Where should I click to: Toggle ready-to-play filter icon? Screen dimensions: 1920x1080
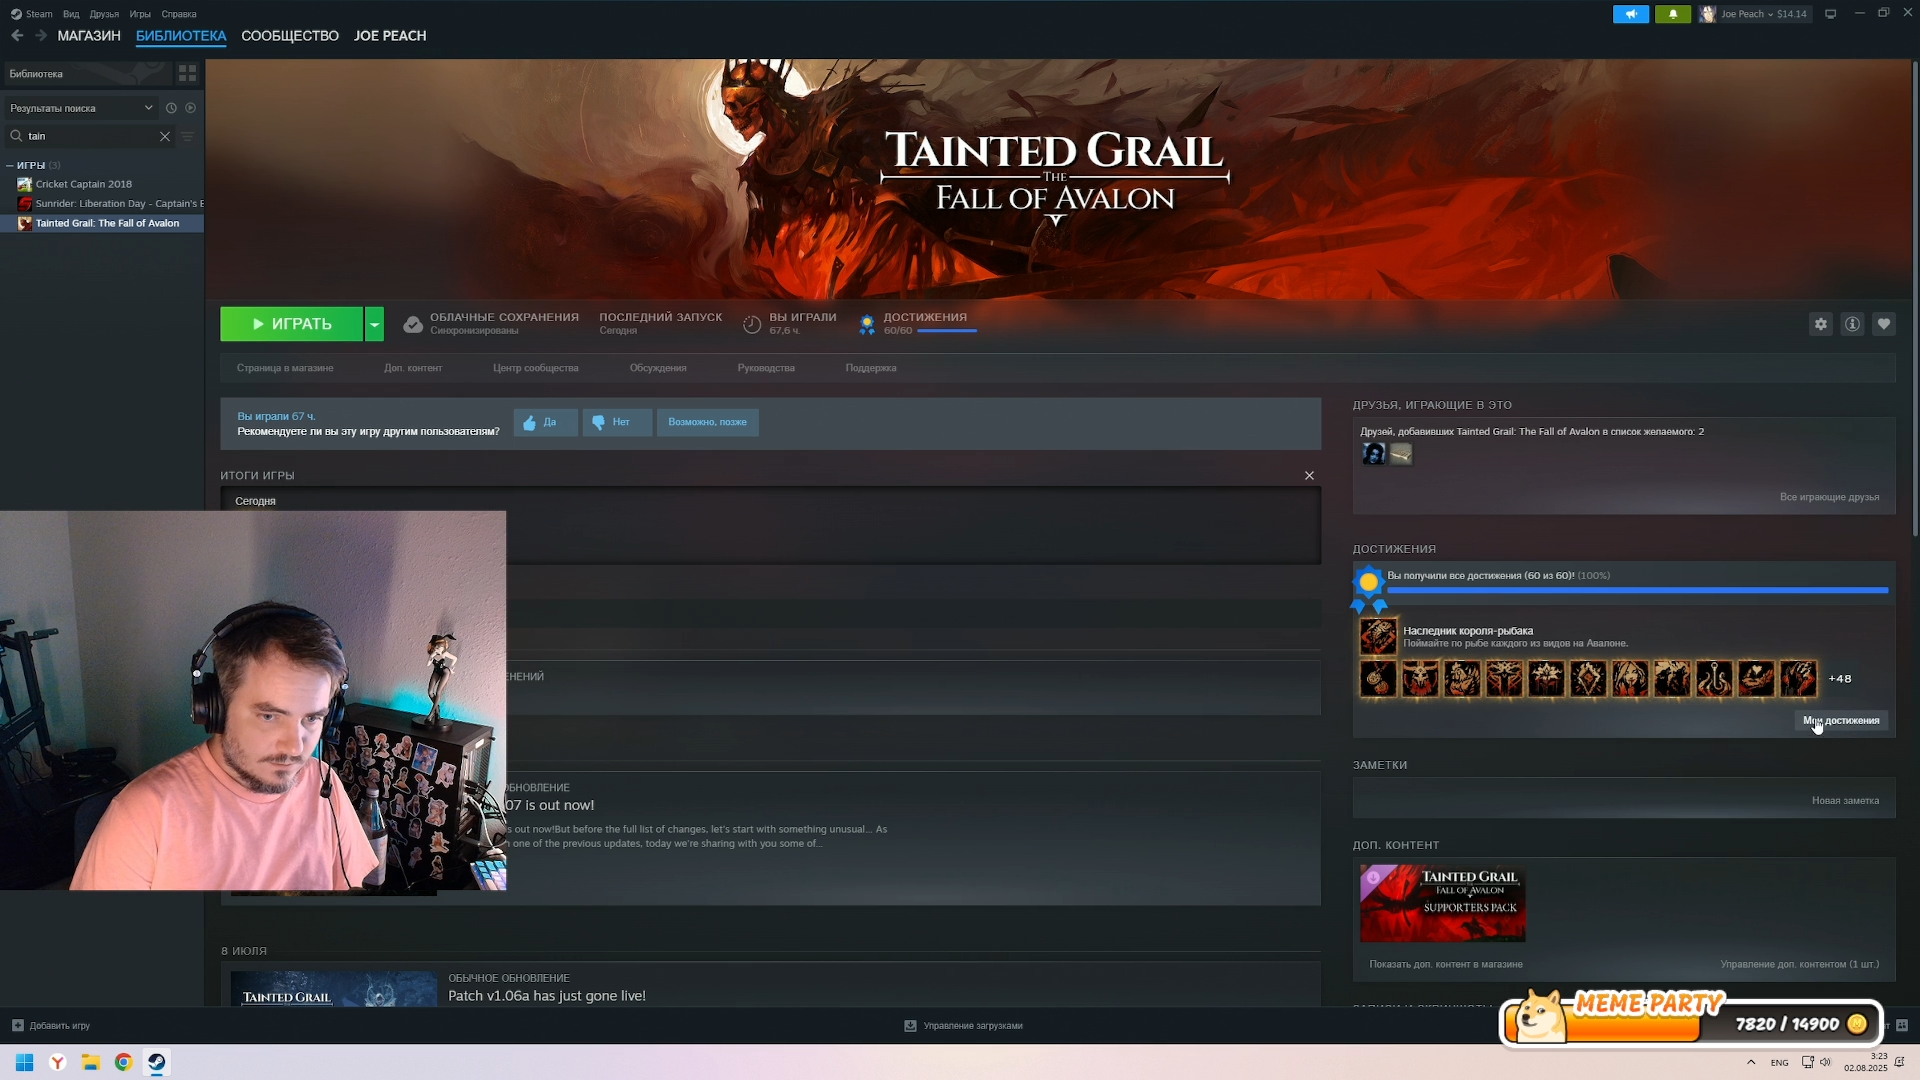click(x=191, y=108)
